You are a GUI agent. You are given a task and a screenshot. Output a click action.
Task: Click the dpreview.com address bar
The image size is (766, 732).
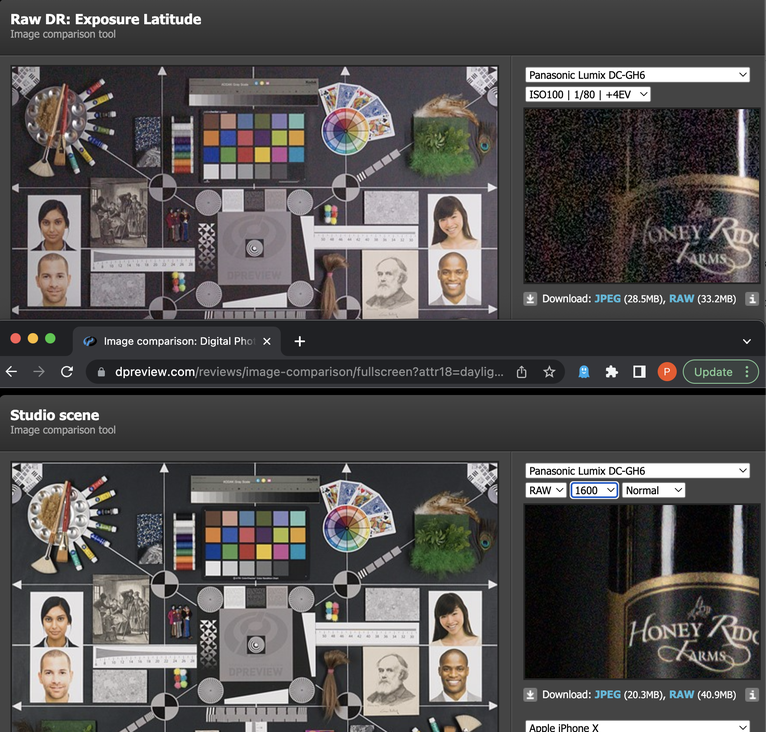tap(300, 371)
